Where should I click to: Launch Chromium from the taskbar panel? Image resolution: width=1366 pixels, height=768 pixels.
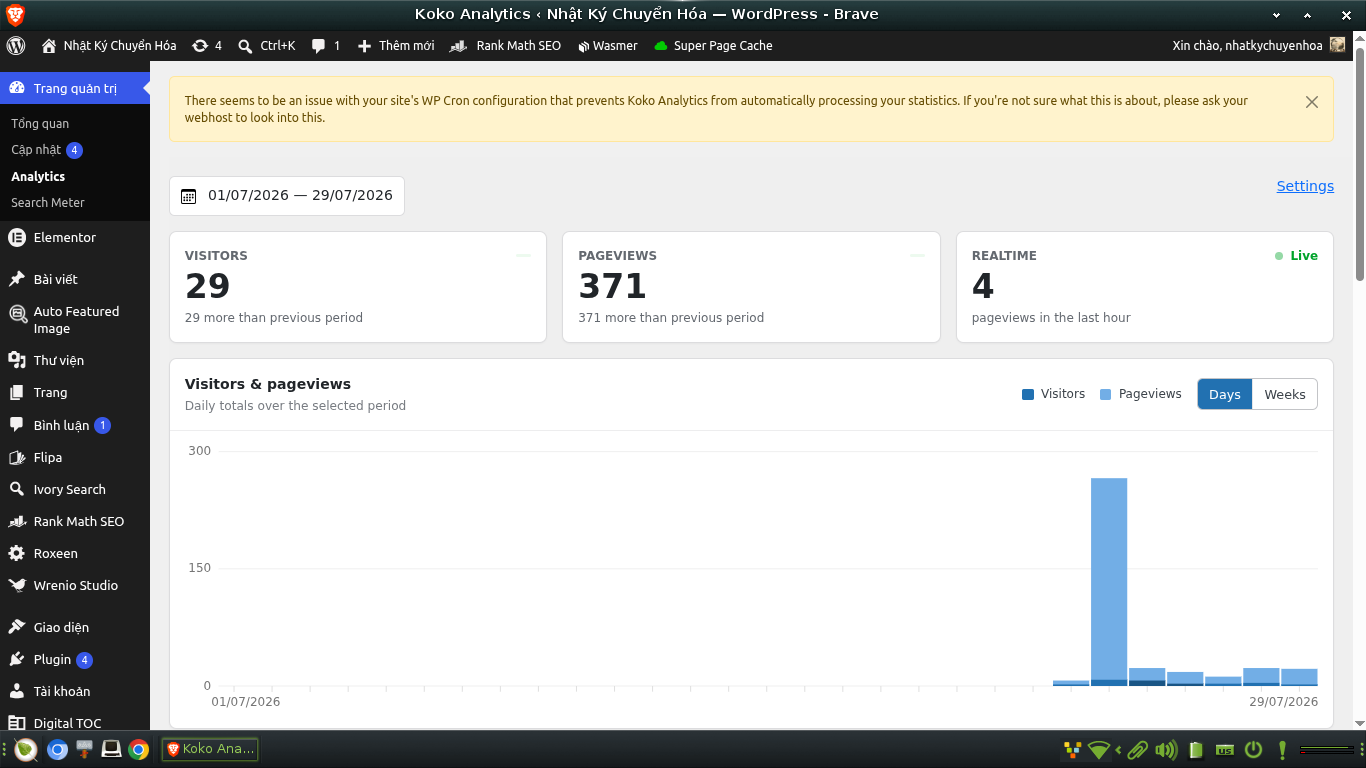(x=57, y=749)
